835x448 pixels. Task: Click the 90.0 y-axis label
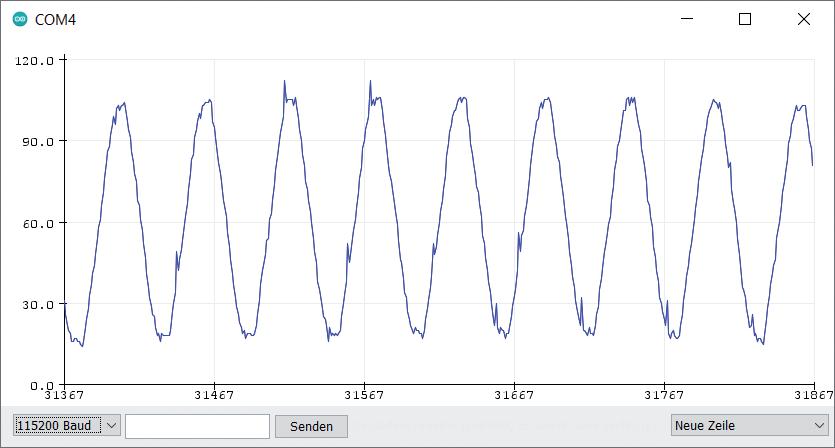38,142
